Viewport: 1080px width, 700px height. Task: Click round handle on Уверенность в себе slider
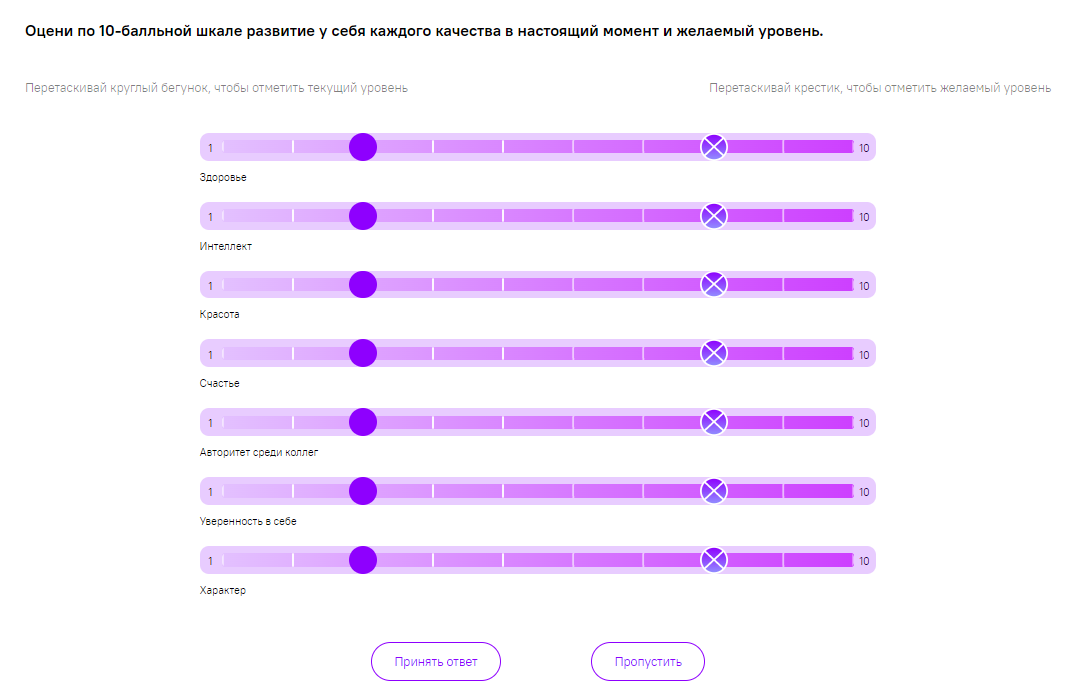pyautogui.click(x=363, y=491)
